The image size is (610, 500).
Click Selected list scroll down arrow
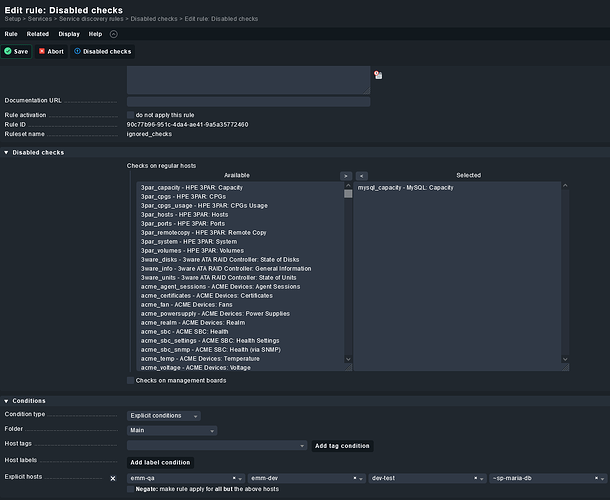point(565,359)
